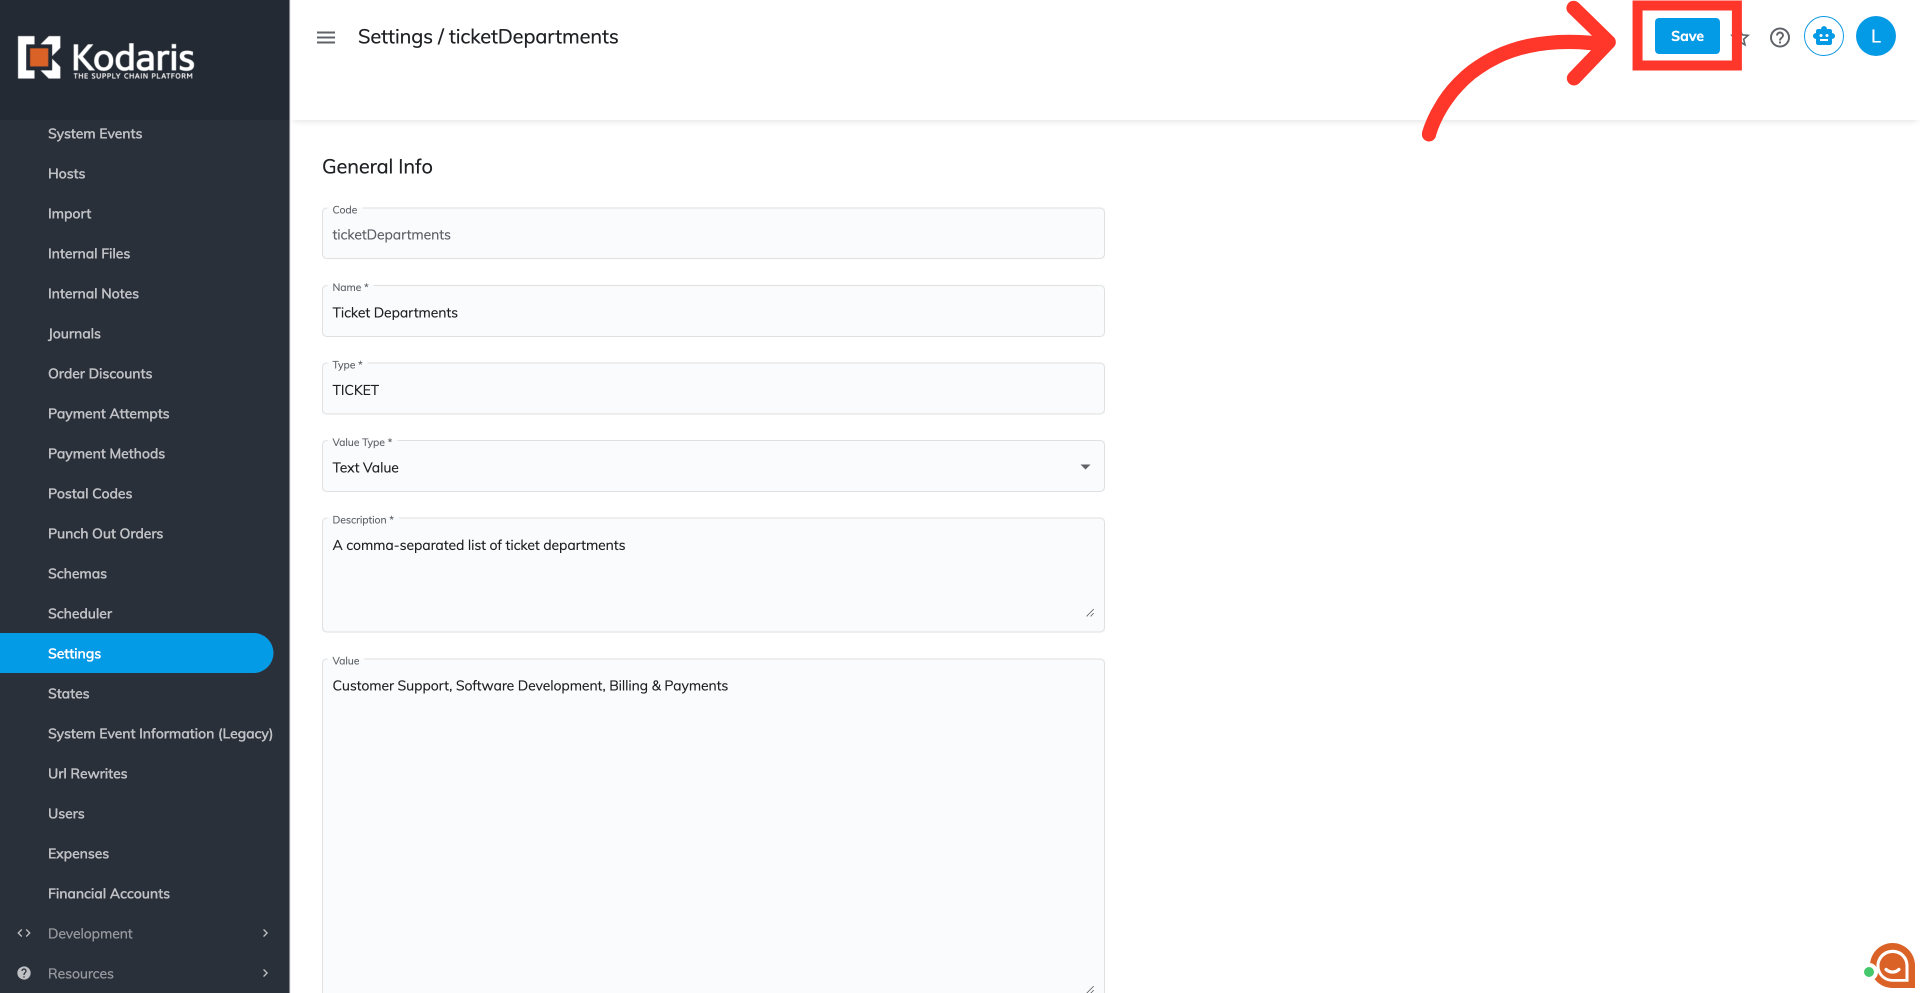Open States in the sidebar
Image resolution: width=1920 pixels, height=993 pixels.
pos(69,693)
